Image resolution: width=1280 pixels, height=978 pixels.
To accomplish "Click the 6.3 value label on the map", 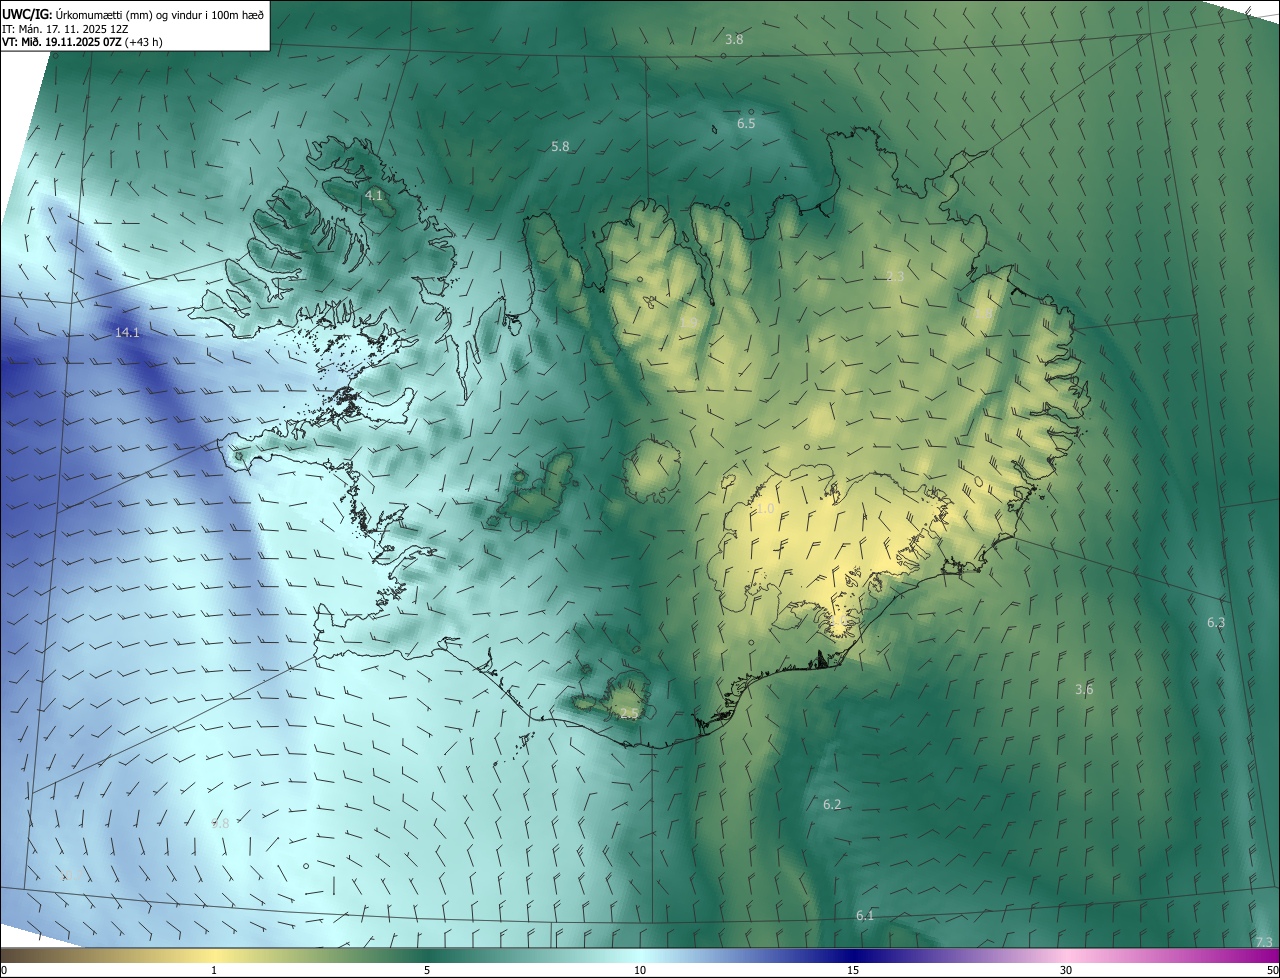I will click(x=1216, y=622).
